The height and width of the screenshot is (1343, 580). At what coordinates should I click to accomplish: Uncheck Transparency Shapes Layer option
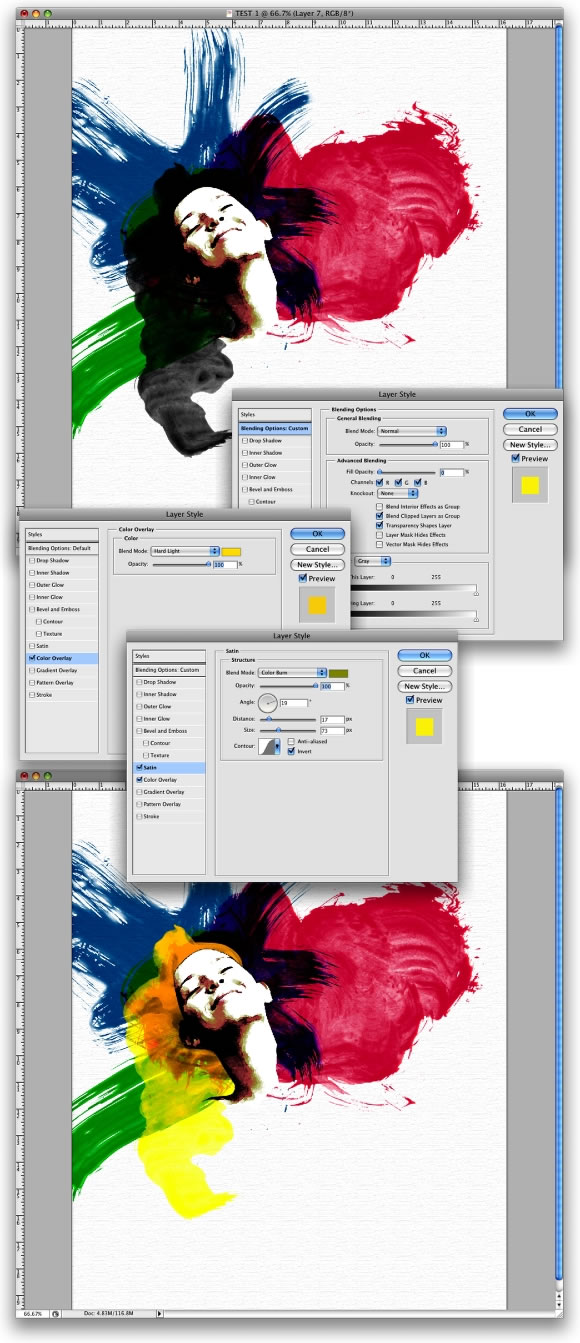coord(379,525)
